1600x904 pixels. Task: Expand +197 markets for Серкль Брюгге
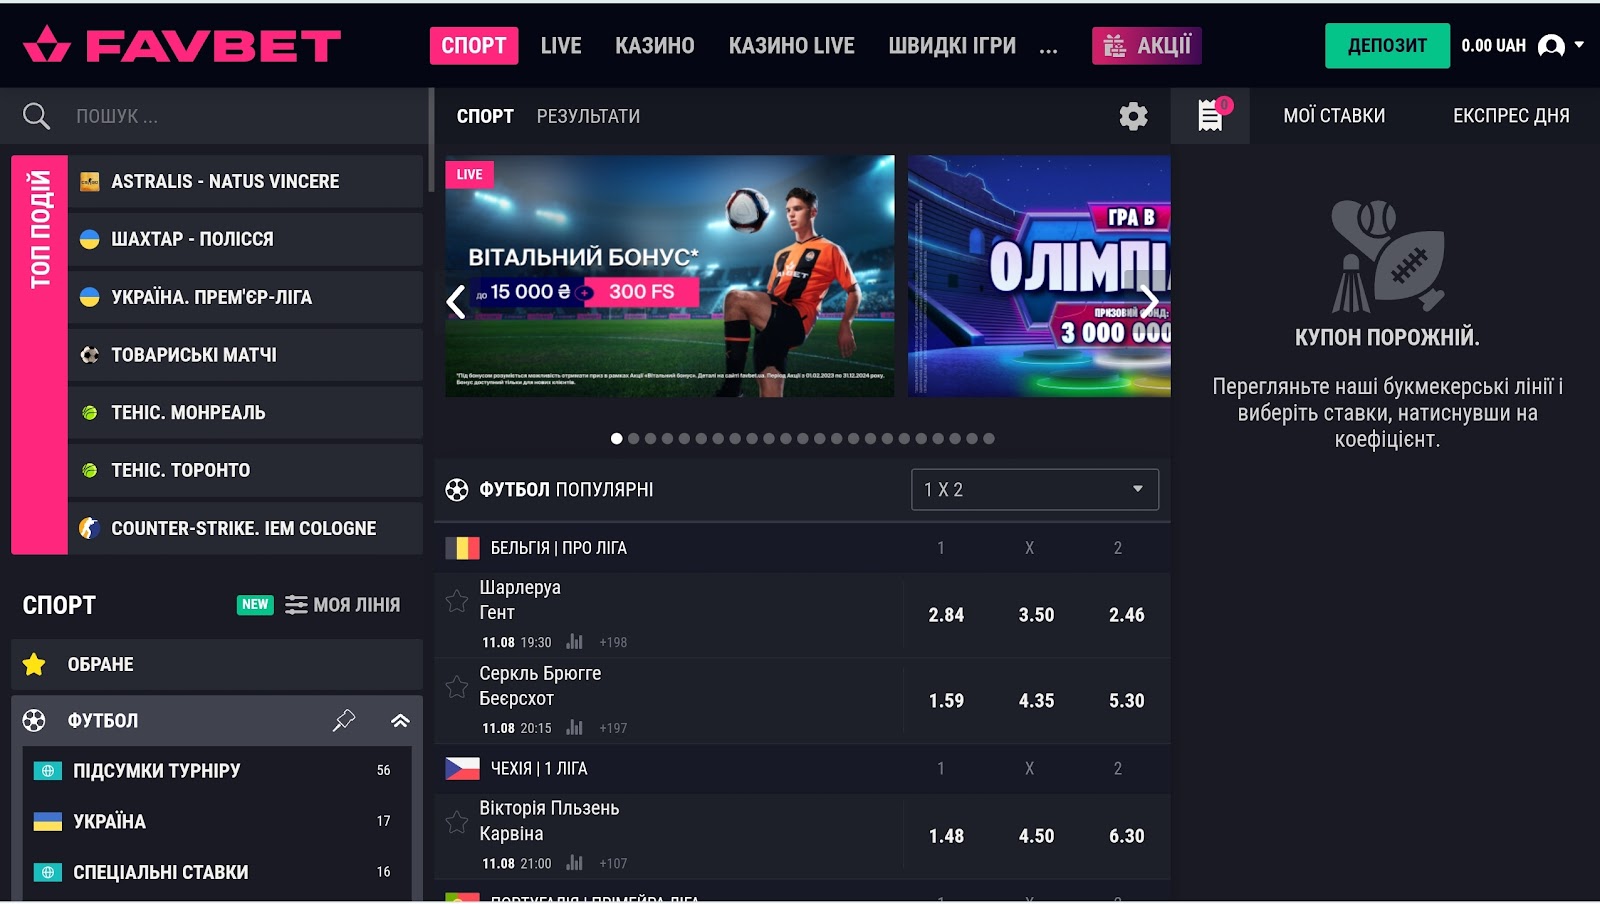613,728
